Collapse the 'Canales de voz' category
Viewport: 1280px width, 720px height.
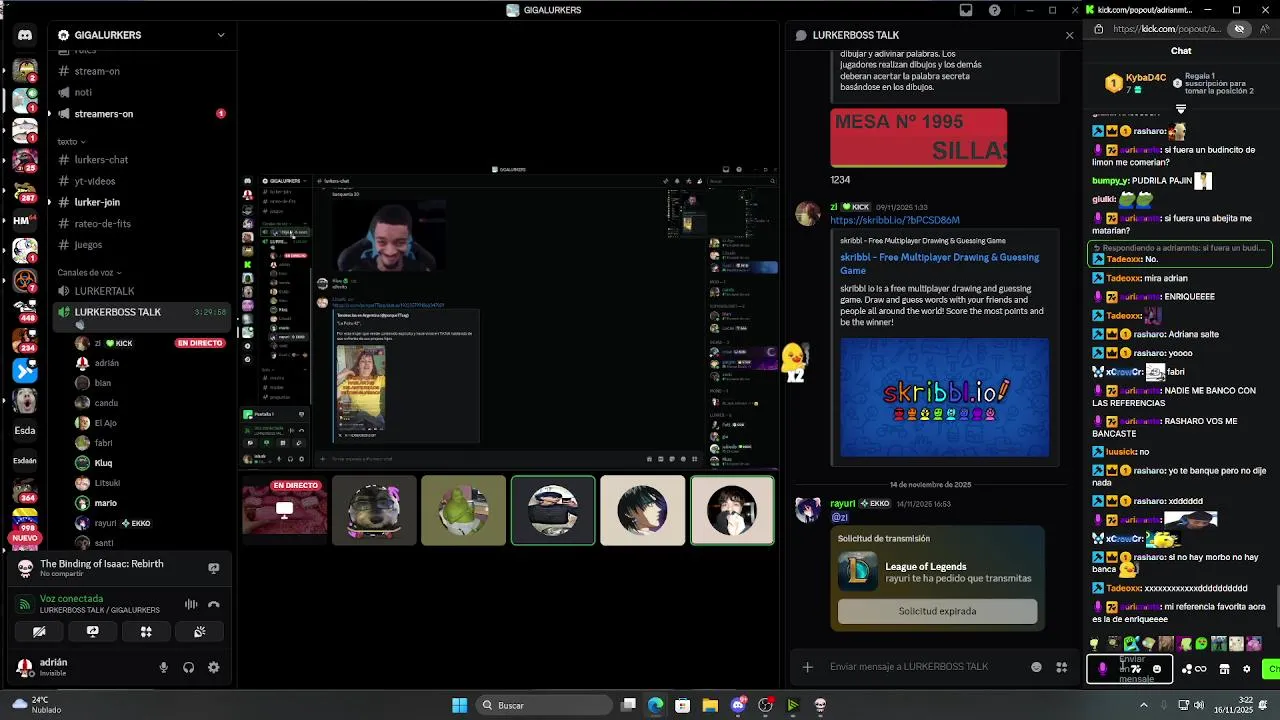(x=89, y=272)
